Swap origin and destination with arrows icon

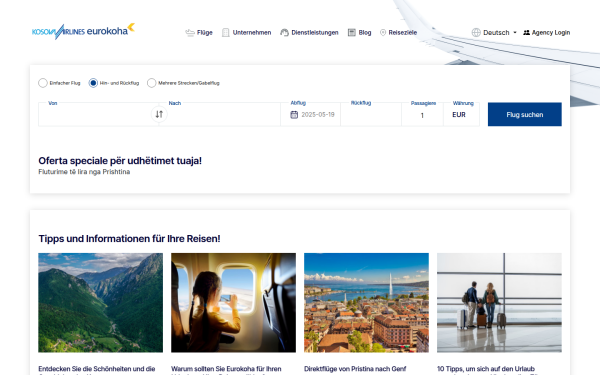coord(159,114)
